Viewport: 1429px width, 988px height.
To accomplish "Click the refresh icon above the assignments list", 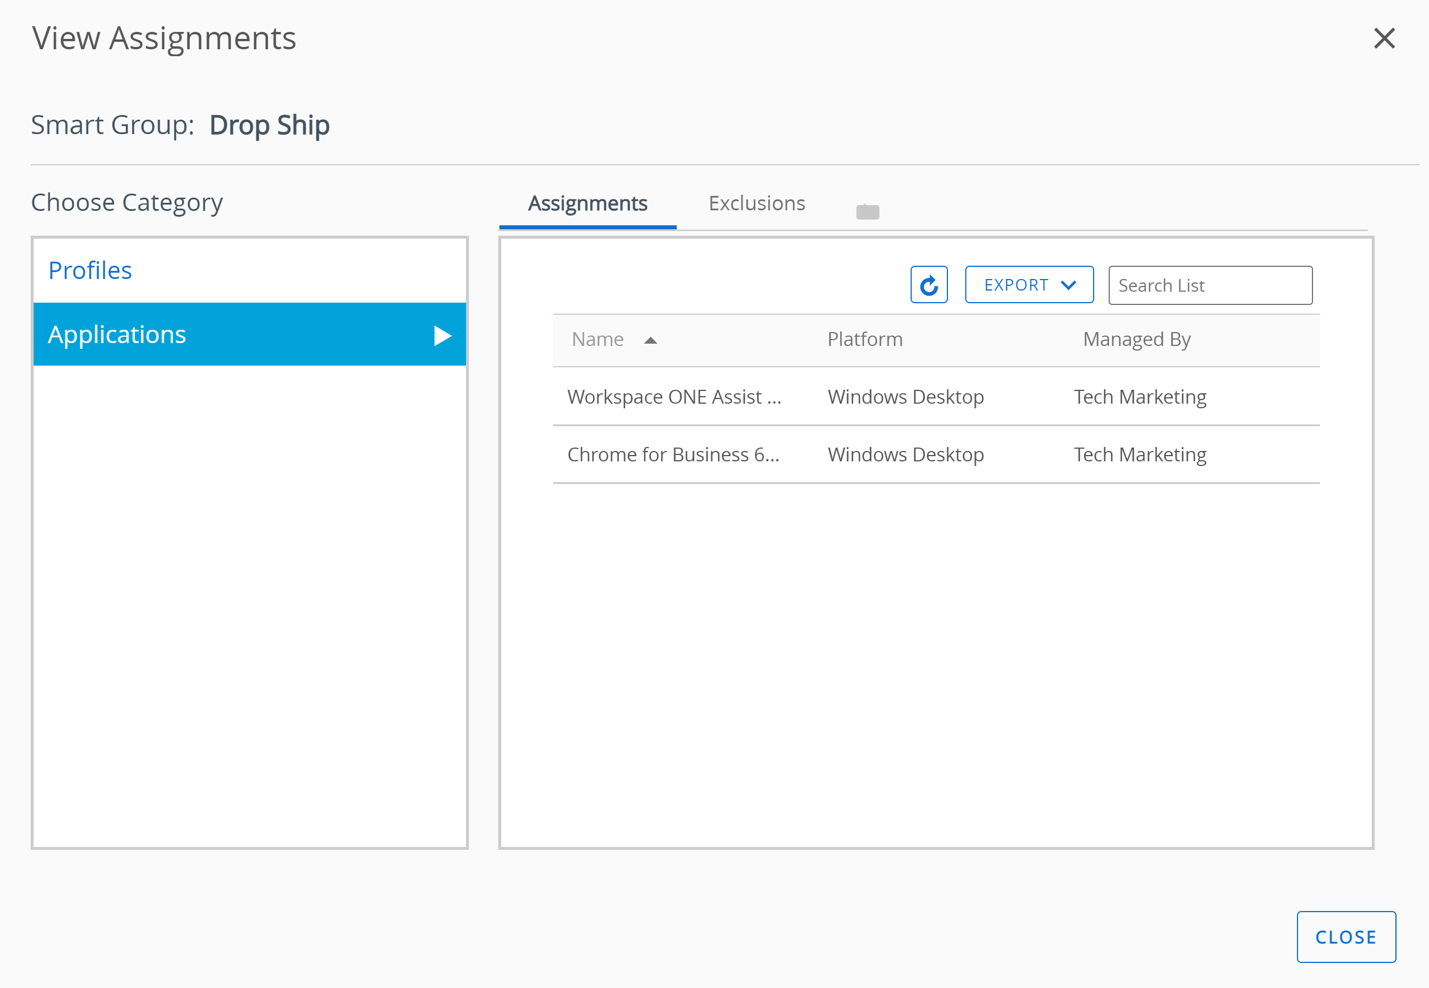I will click(x=928, y=284).
